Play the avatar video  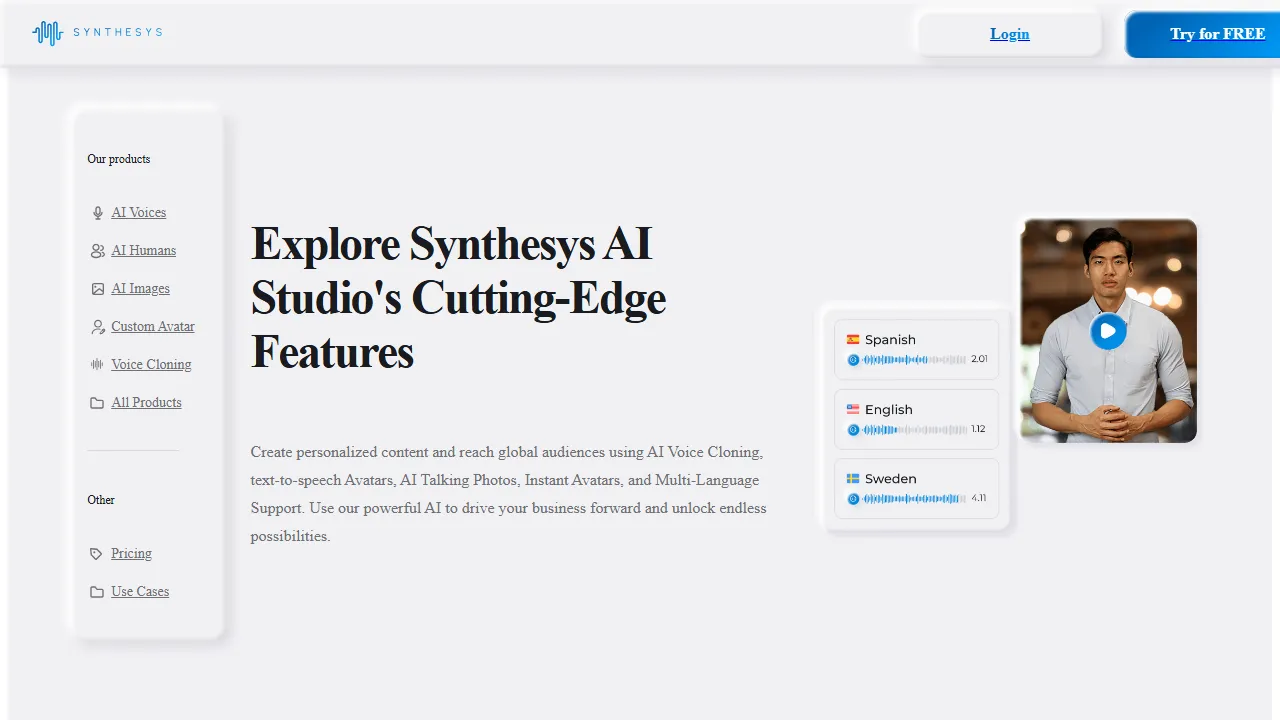point(1108,331)
